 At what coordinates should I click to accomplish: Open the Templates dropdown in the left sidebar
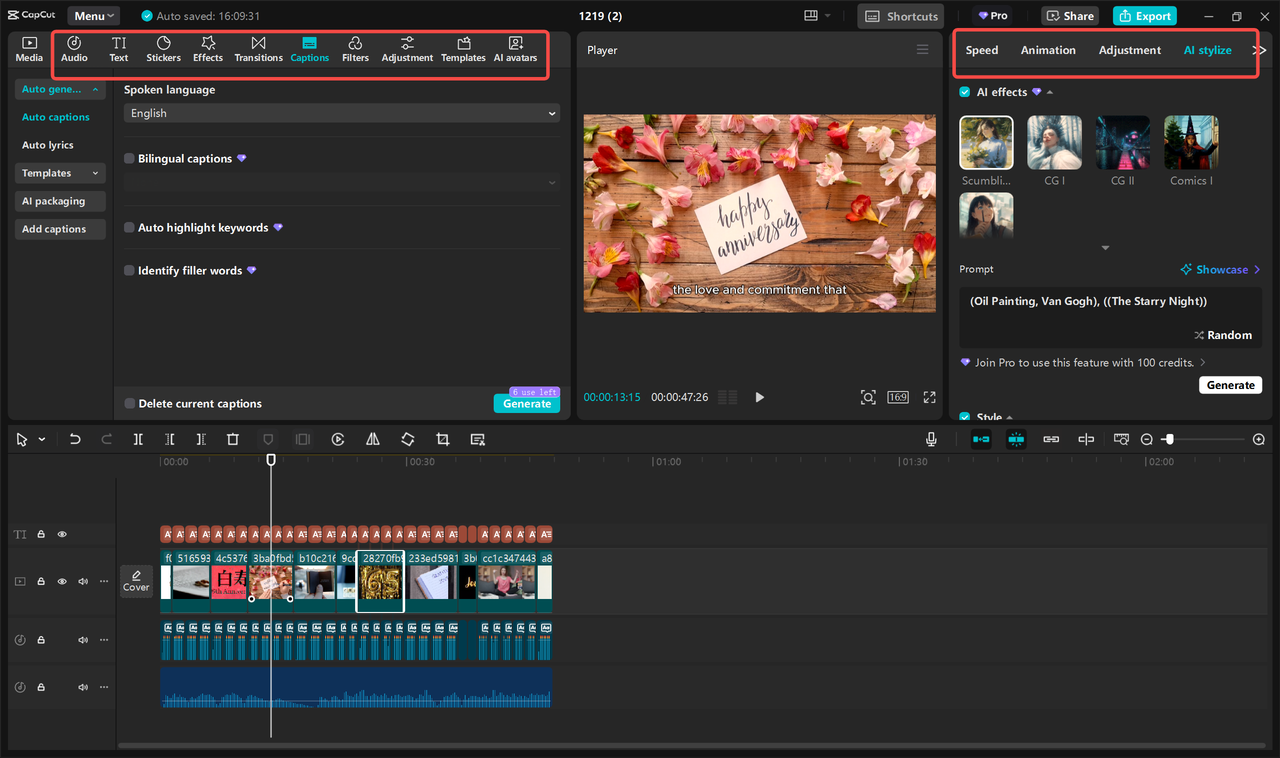point(60,173)
